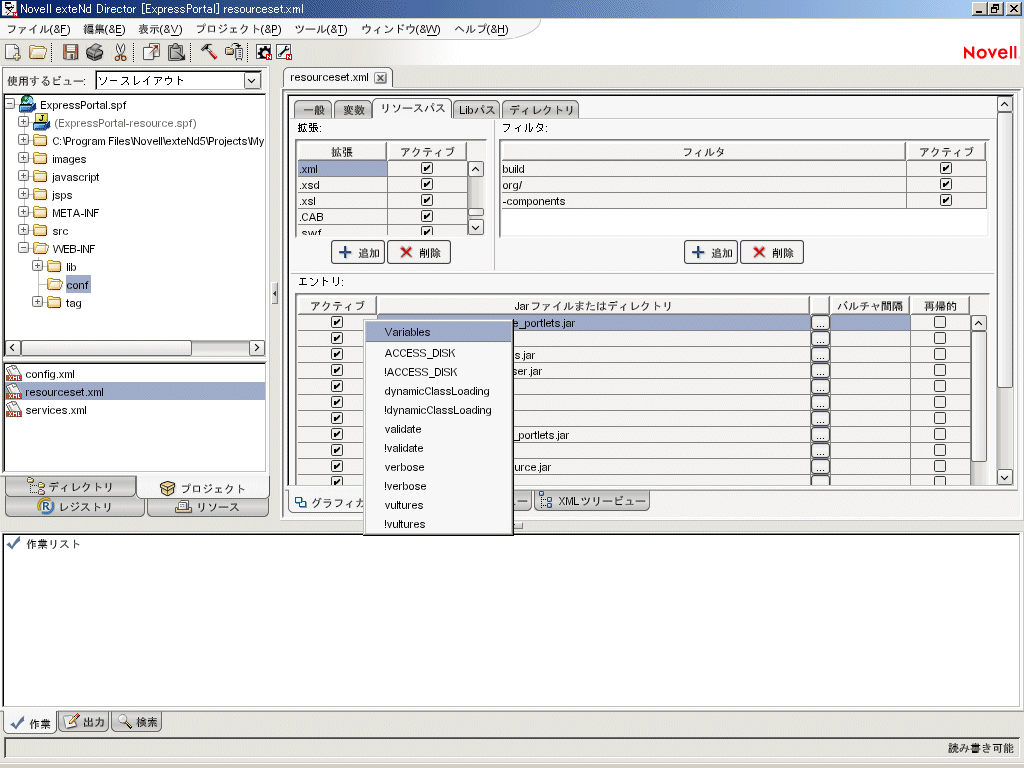Click the Open folder toolbar icon
1024x768 pixels.
coord(37,52)
